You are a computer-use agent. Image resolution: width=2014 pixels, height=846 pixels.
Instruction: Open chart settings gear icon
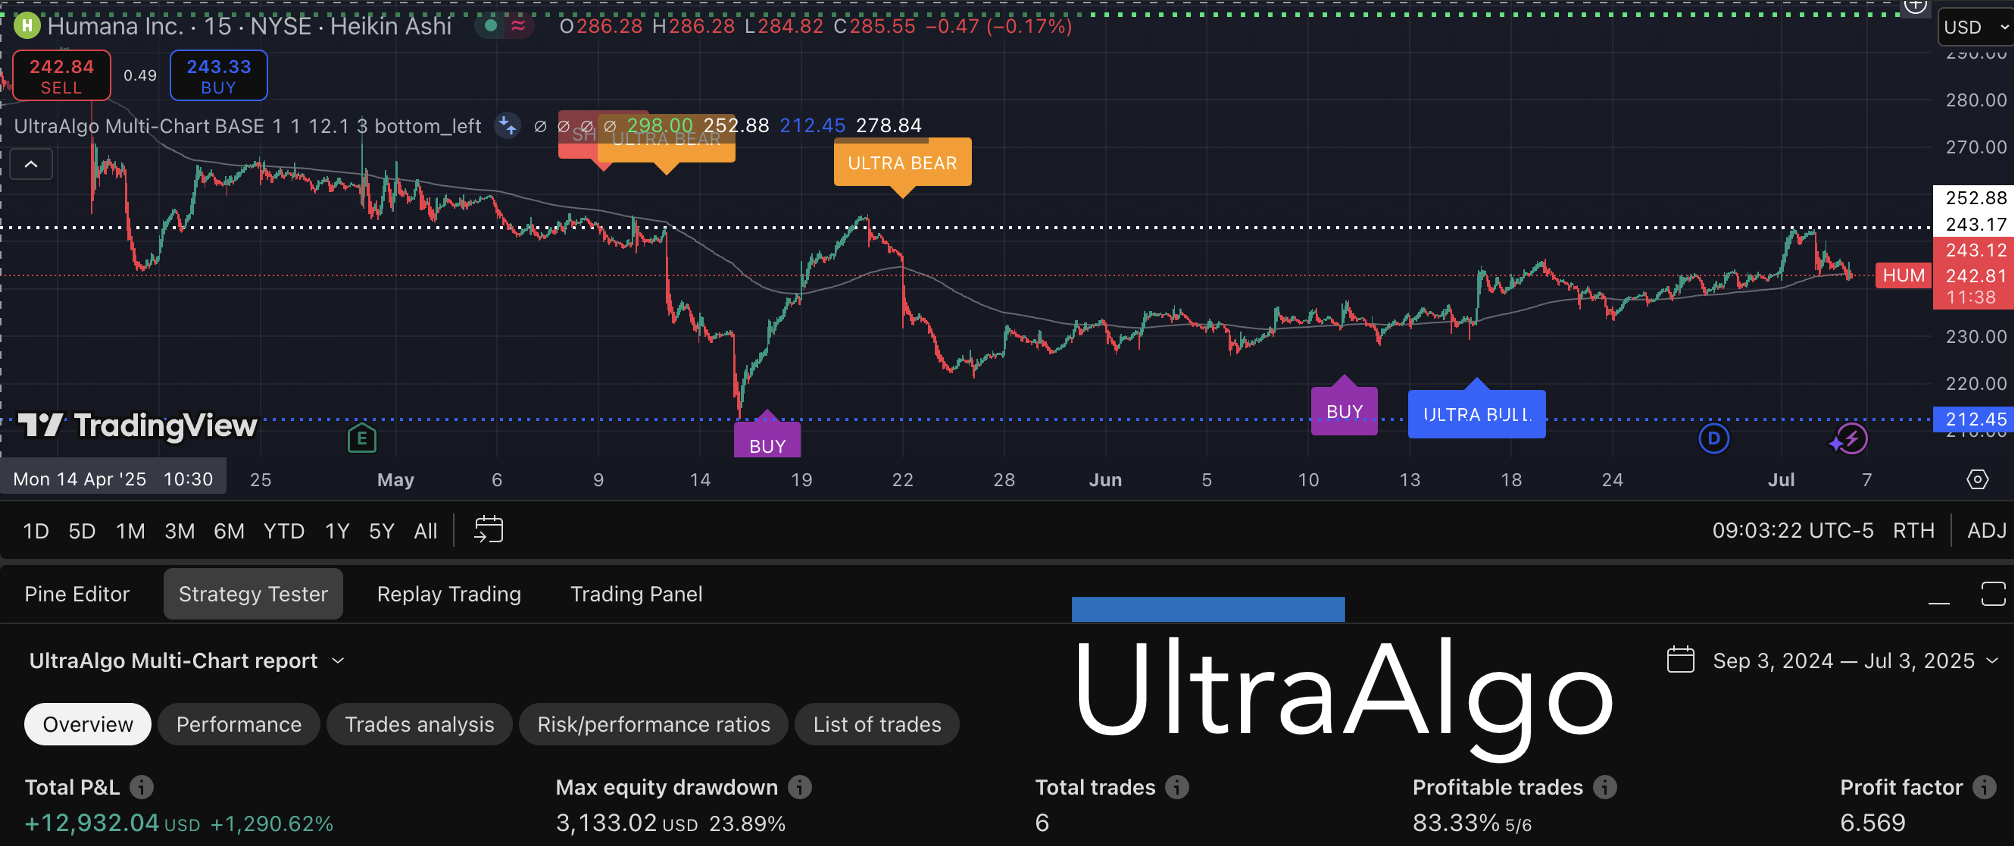(1977, 479)
